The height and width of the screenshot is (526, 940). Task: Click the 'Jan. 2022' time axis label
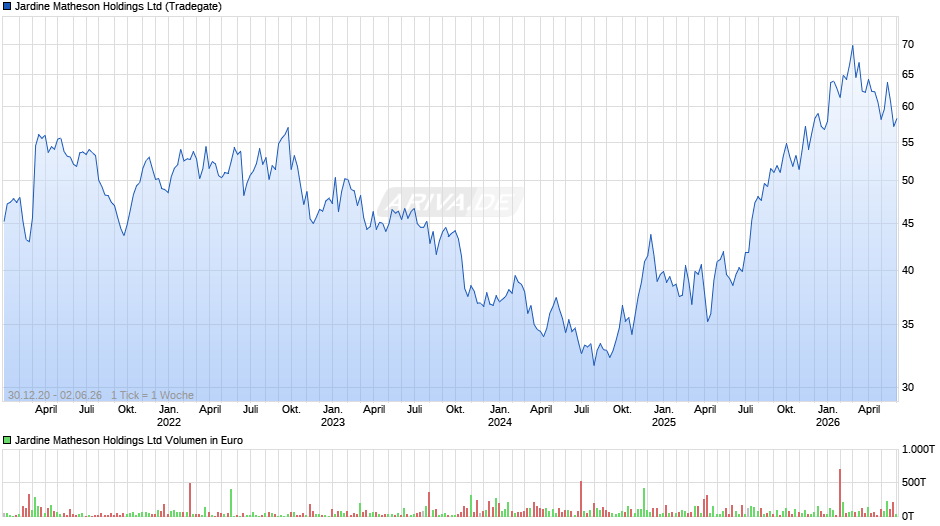coord(168,416)
